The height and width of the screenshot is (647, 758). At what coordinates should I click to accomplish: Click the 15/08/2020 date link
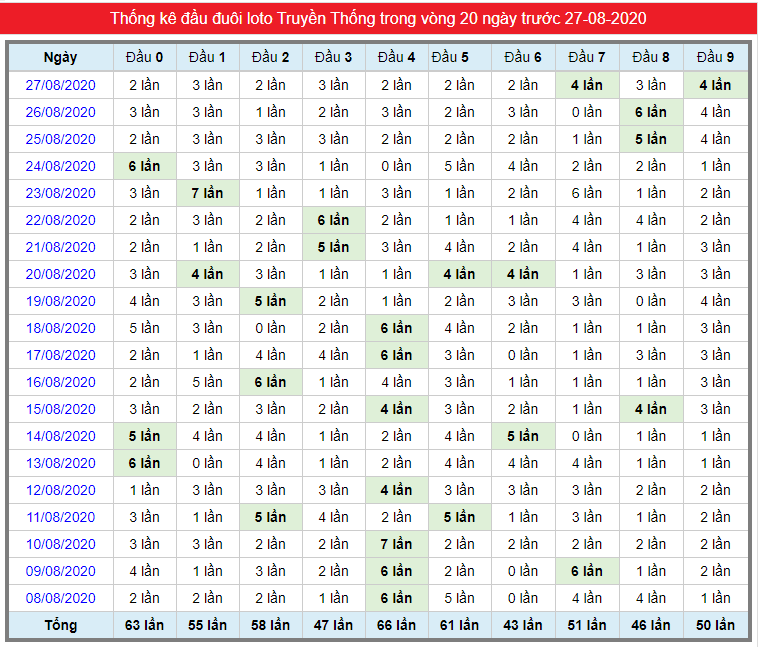60,409
